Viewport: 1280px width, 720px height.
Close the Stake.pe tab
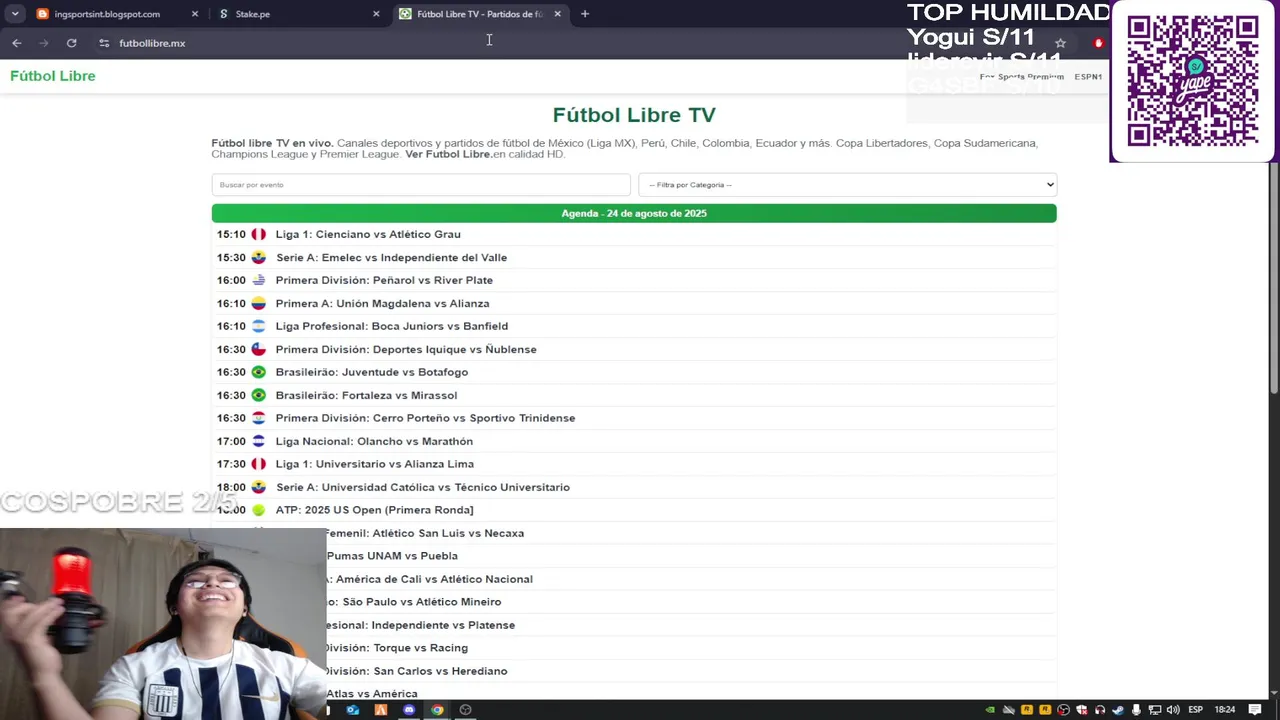376,14
